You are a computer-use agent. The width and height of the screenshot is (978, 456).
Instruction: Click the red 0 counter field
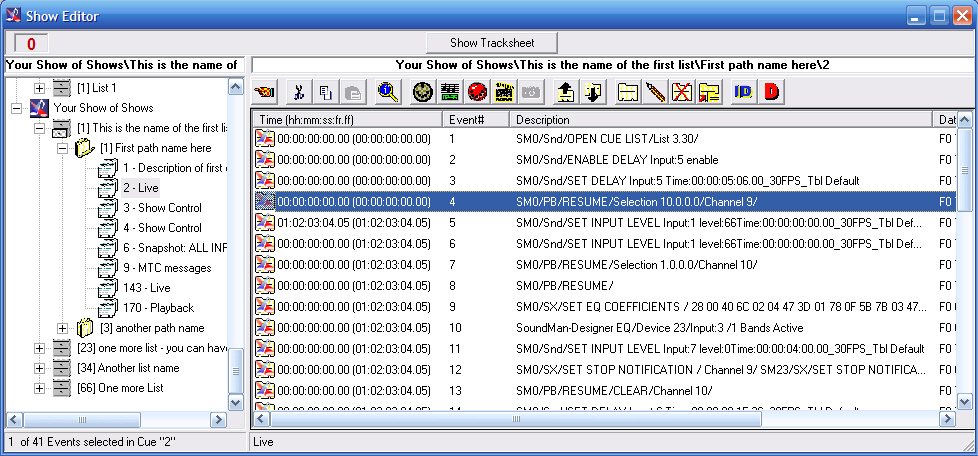point(31,44)
